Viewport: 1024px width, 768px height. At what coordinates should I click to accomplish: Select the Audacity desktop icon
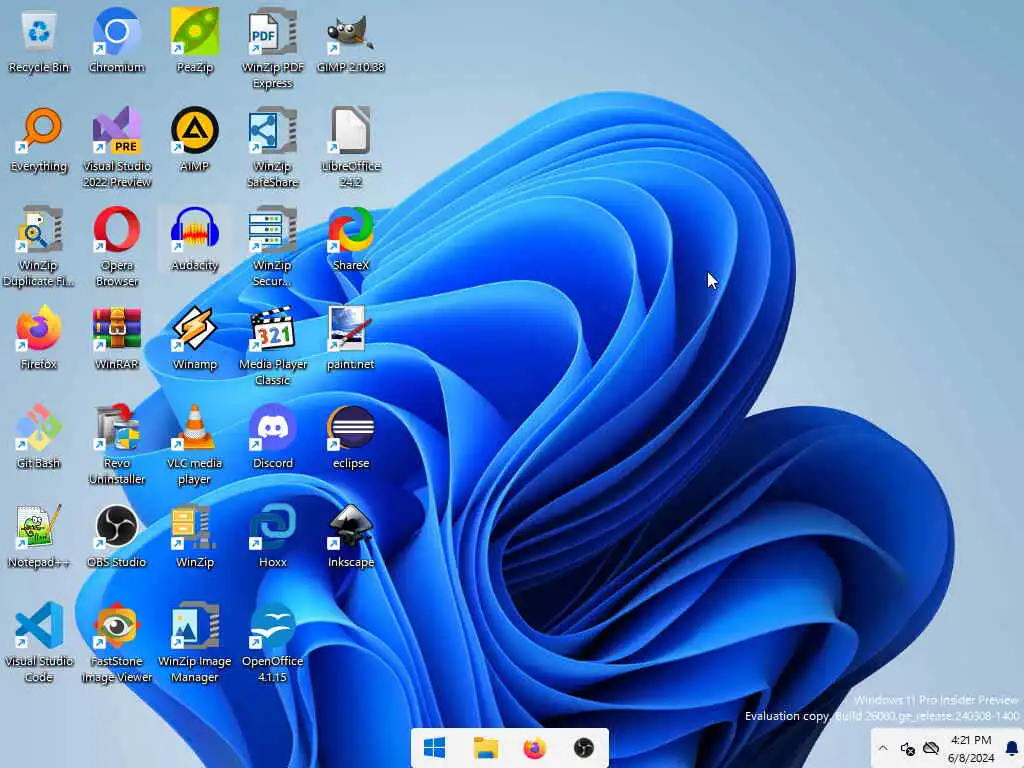(195, 239)
